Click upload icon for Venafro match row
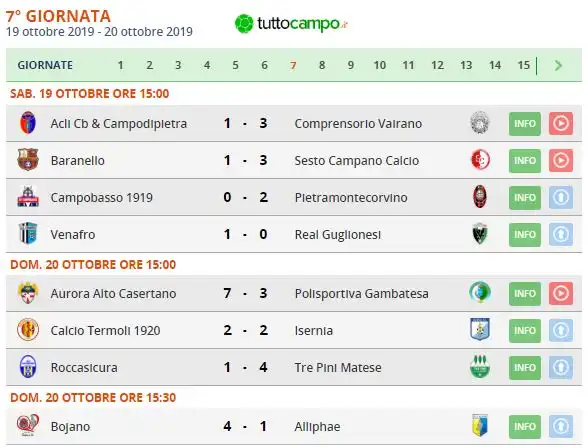This screenshot has height=448, width=588. click(561, 234)
